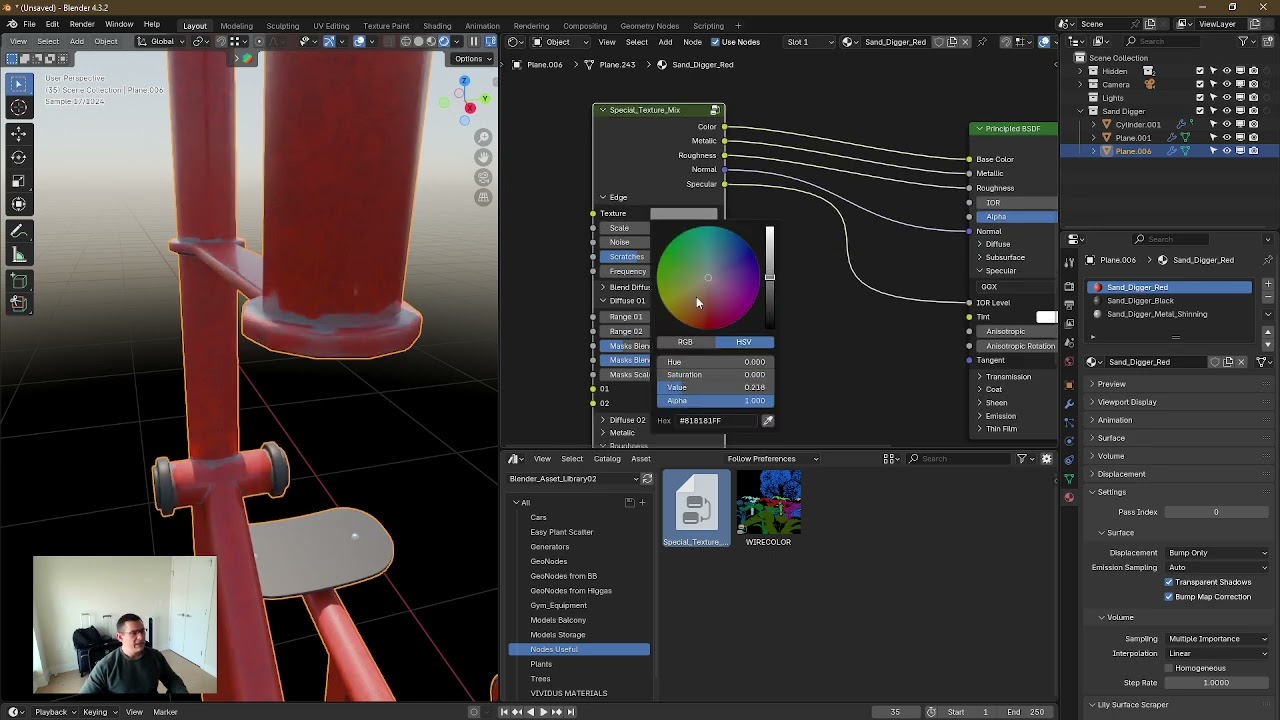Screen dimensions: 1280x720
Task: Open the Catalog menu in asset browser
Action: click(x=607, y=459)
